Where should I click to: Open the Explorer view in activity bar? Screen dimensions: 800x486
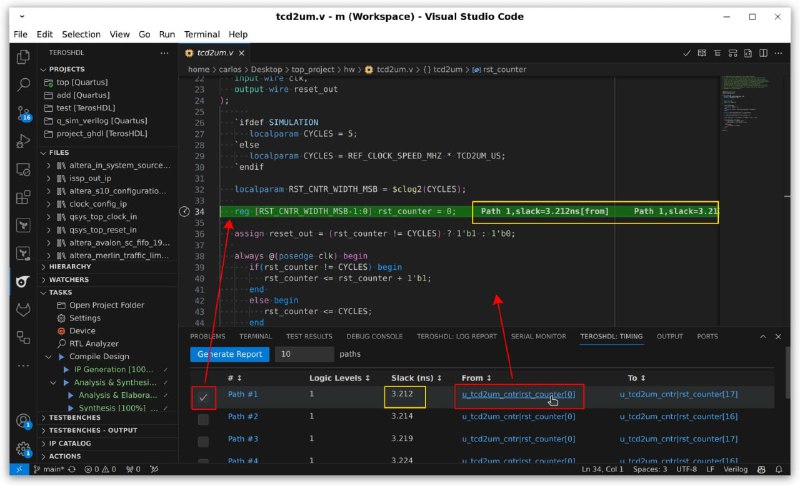tap(23, 57)
